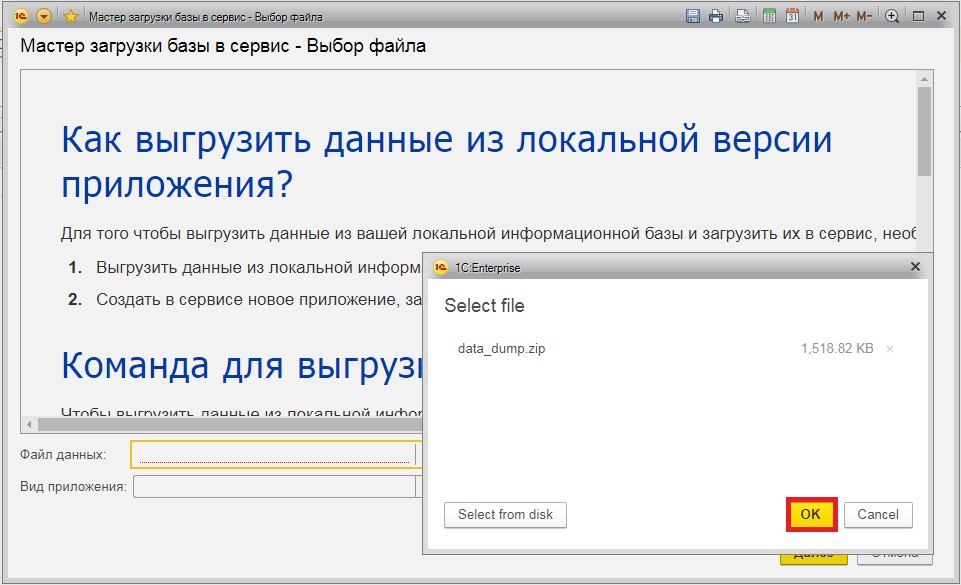Click the Вид приложения field
961x585 pixels.
pos(275,487)
